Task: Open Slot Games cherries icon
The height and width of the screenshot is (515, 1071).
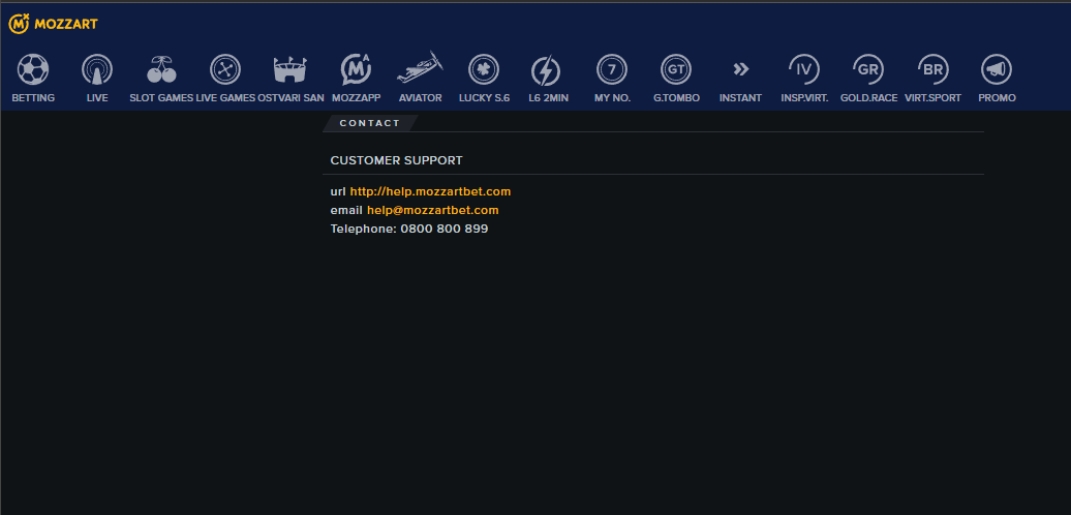Action: coord(161,70)
